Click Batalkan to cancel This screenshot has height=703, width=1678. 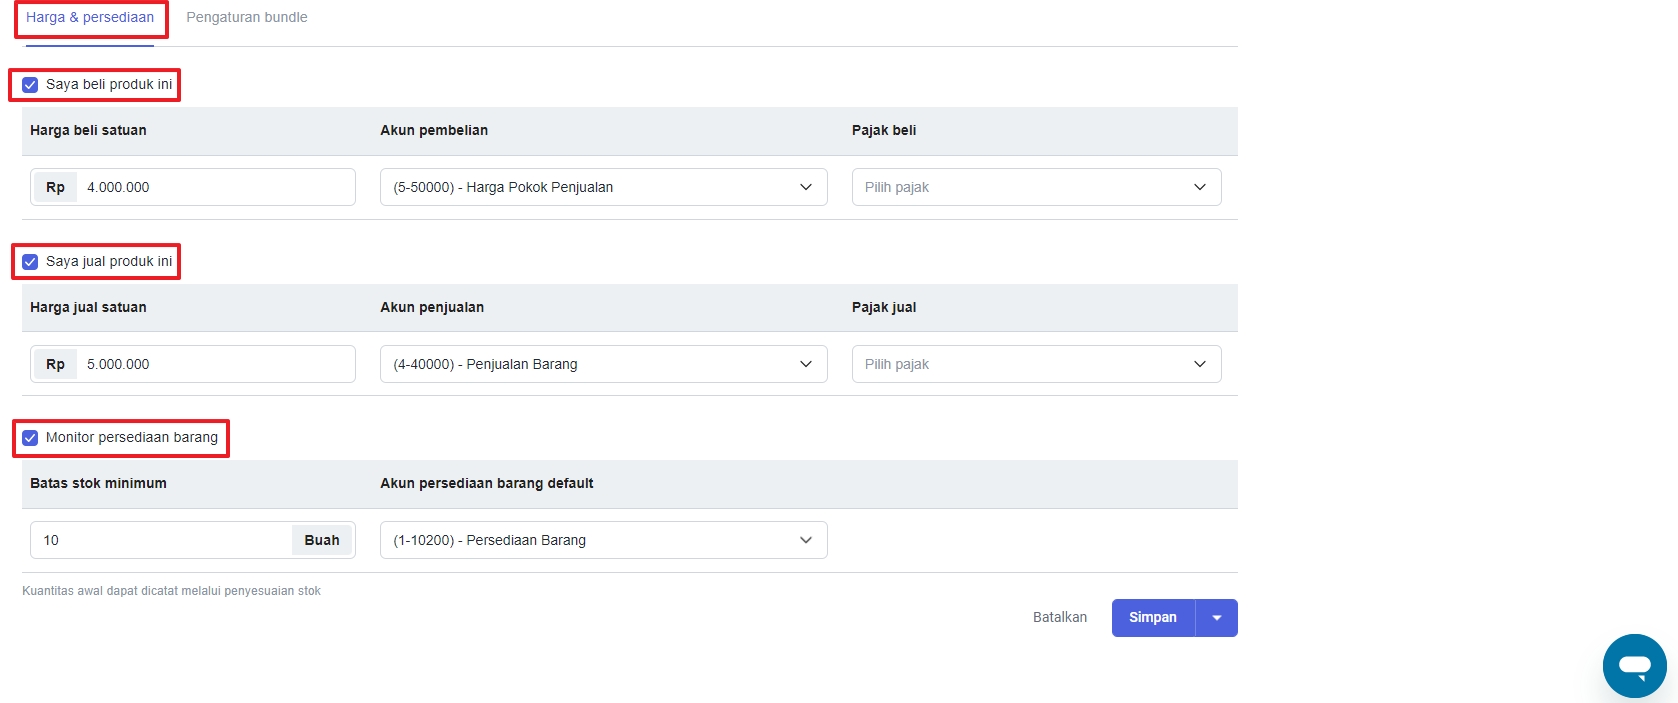pyautogui.click(x=1060, y=618)
